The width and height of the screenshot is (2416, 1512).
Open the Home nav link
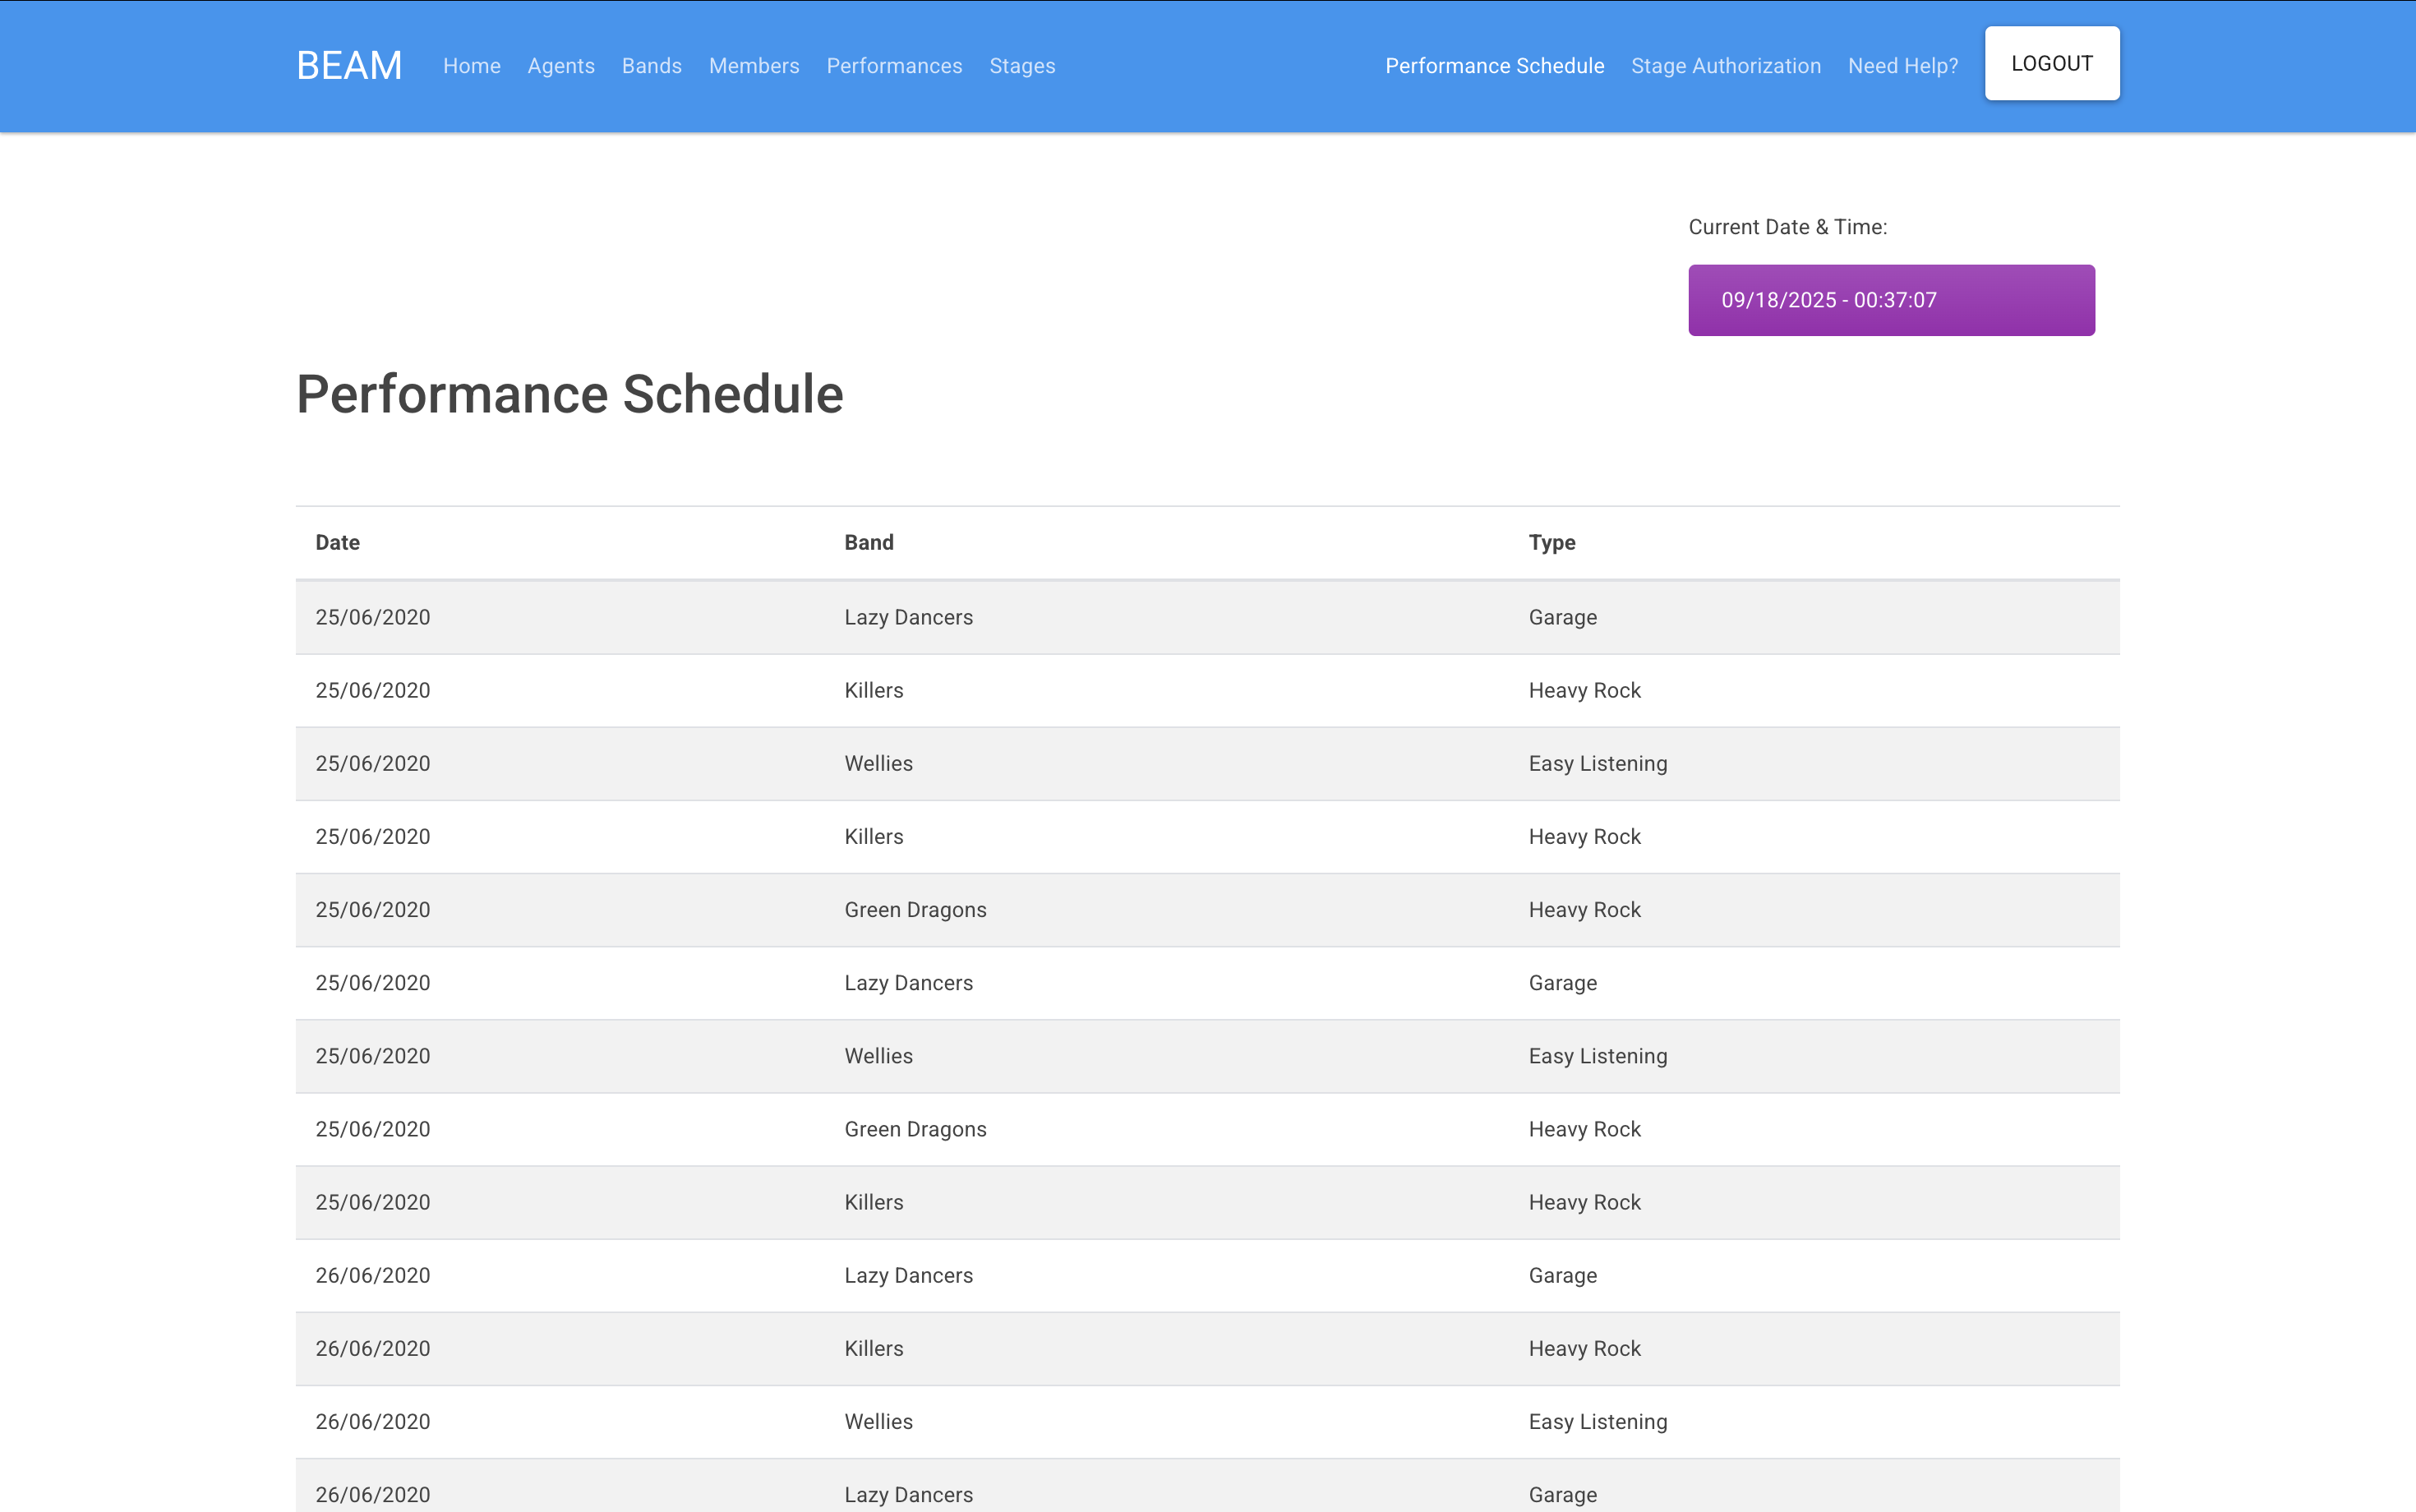point(471,66)
